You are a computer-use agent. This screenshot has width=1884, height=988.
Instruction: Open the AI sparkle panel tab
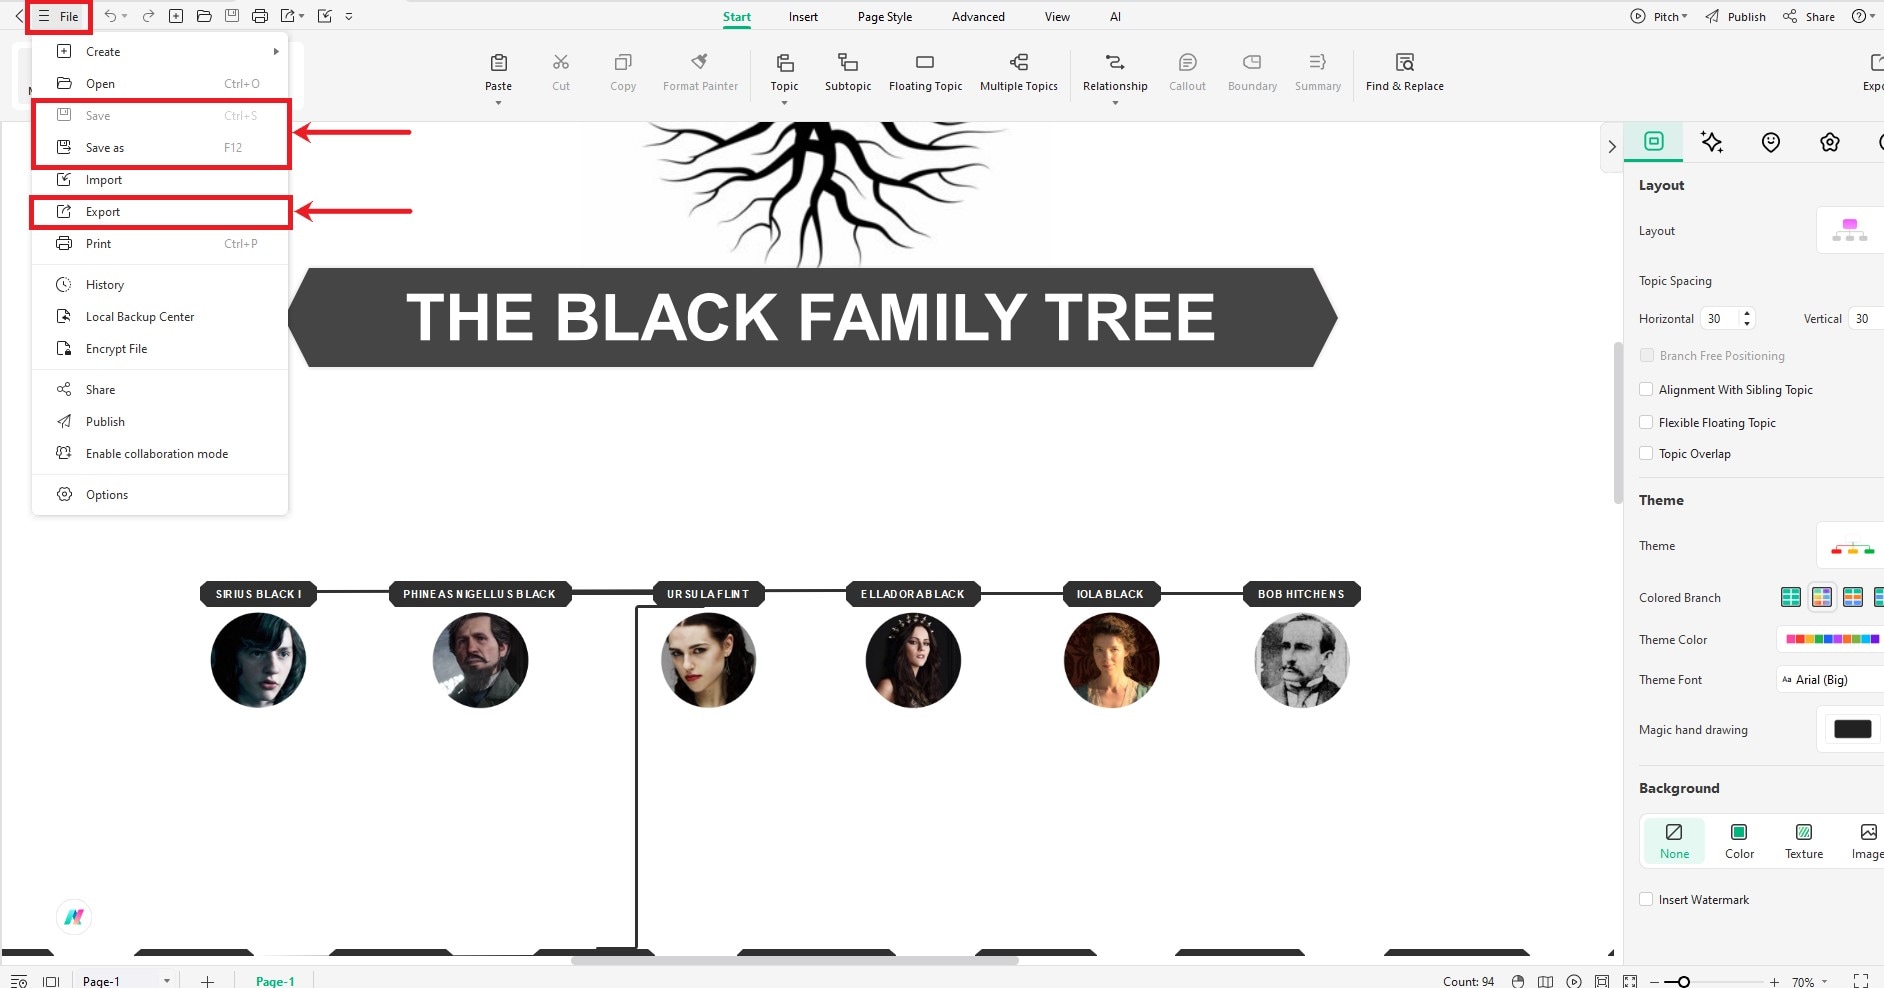coord(1712,142)
